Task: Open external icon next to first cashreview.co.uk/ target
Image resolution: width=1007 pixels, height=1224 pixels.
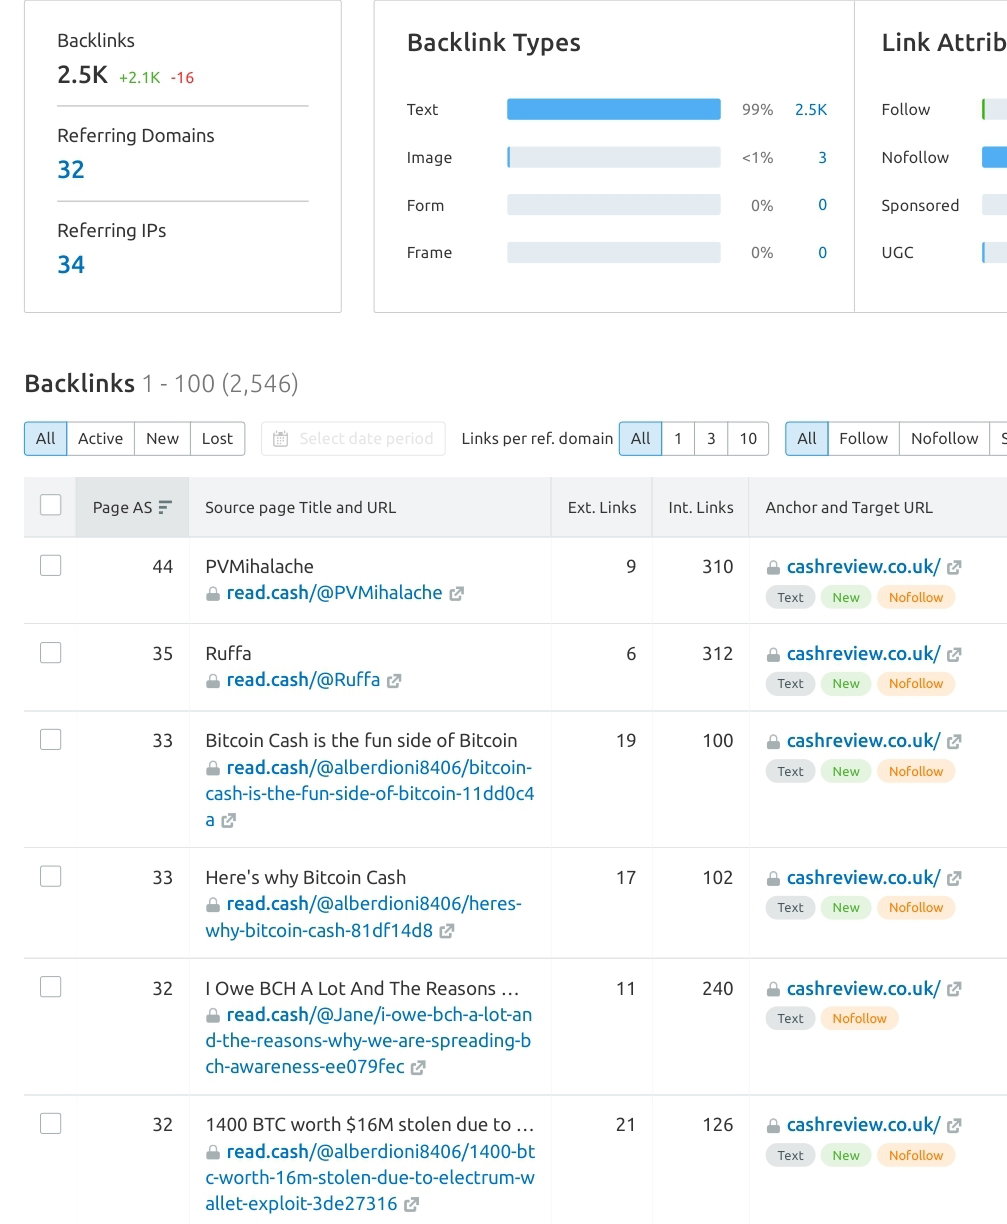Action: (954, 567)
